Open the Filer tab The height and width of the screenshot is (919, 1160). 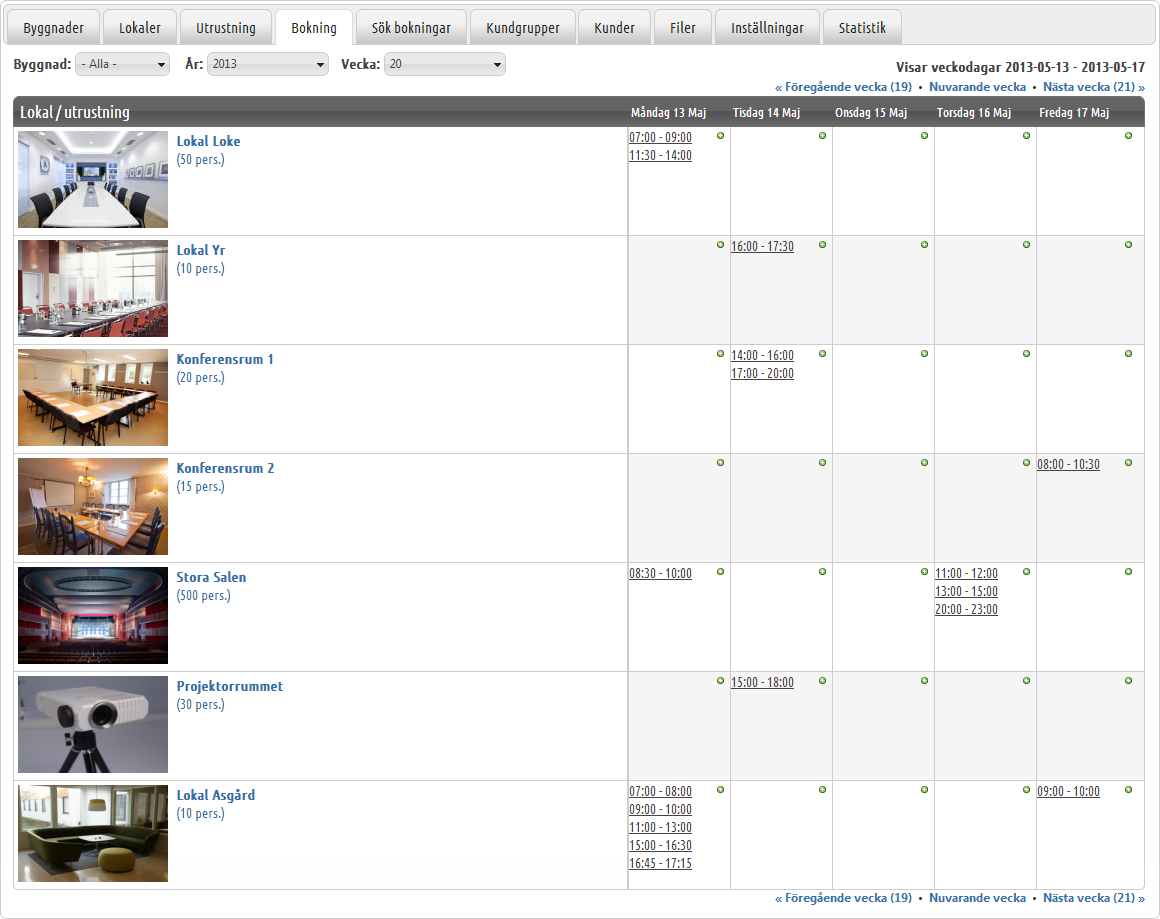tap(683, 27)
